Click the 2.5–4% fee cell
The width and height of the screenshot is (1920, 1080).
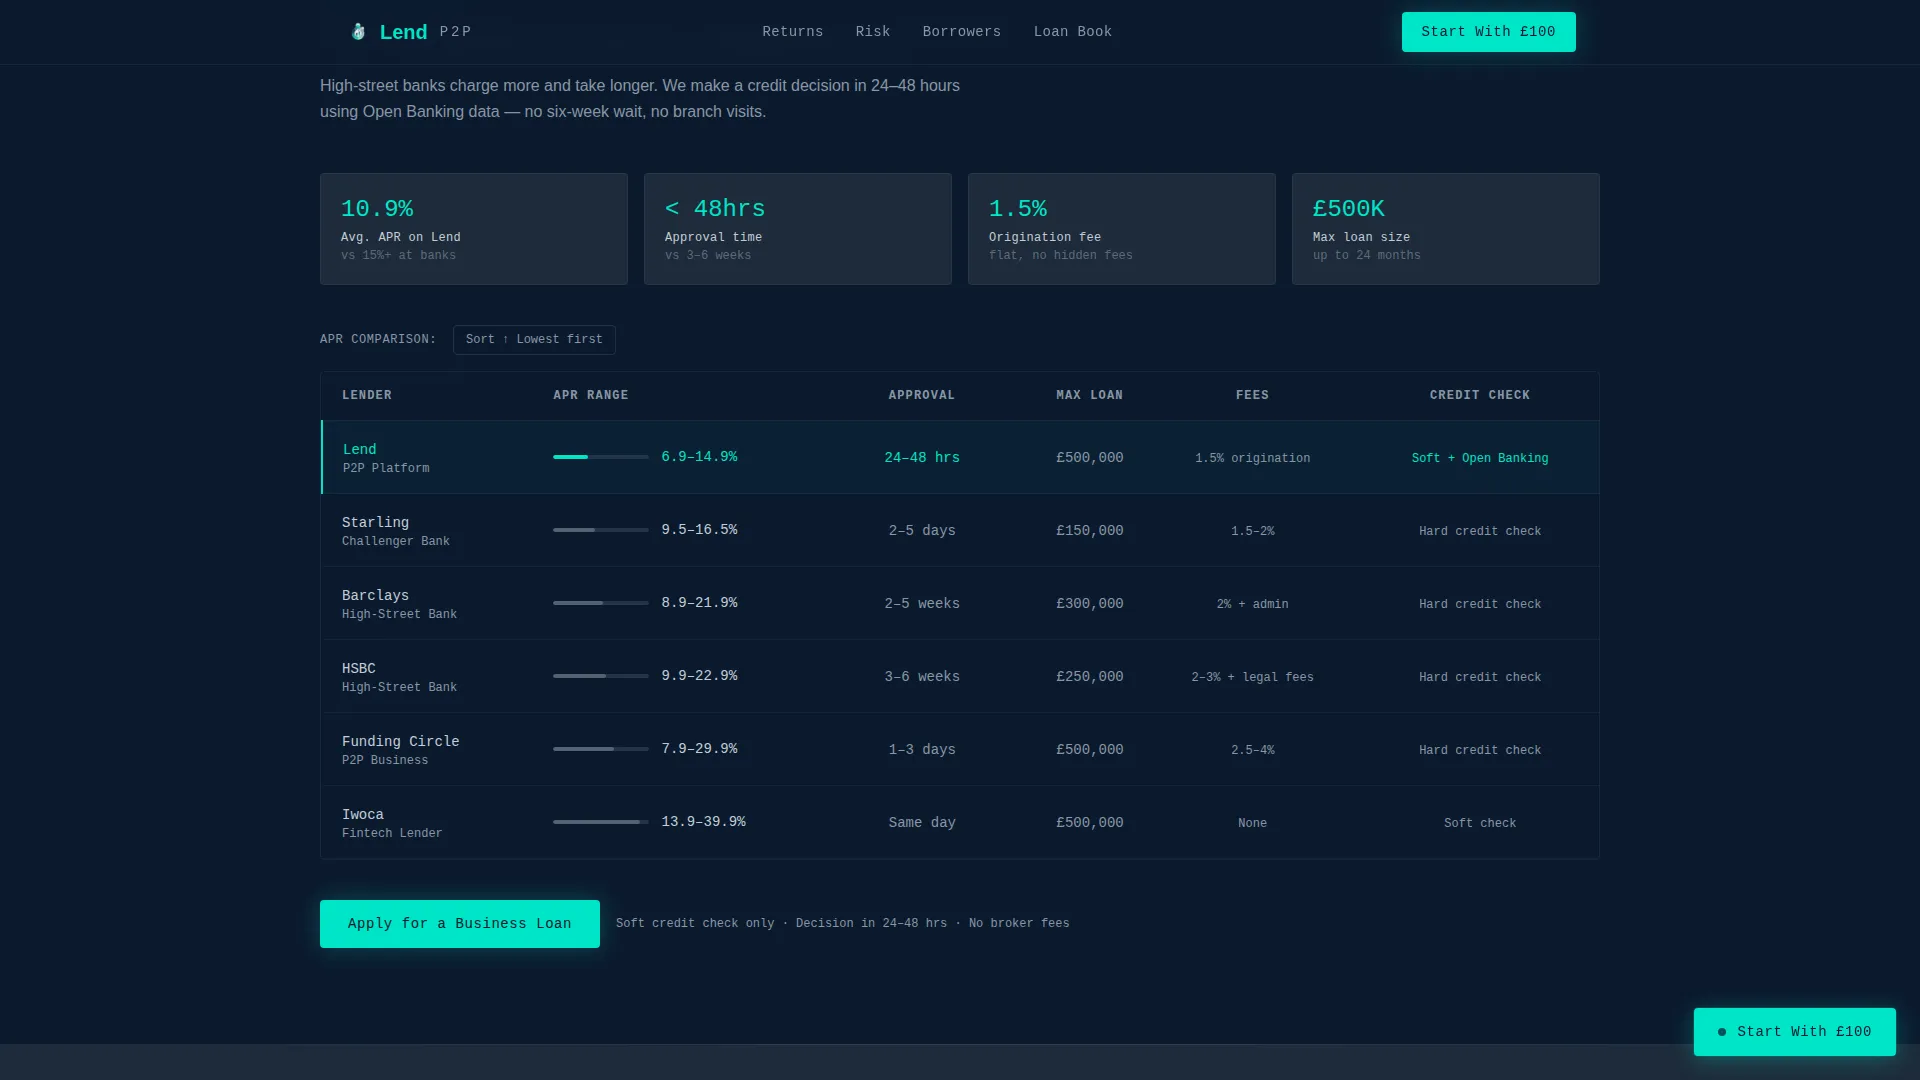[x=1252, y=751]
